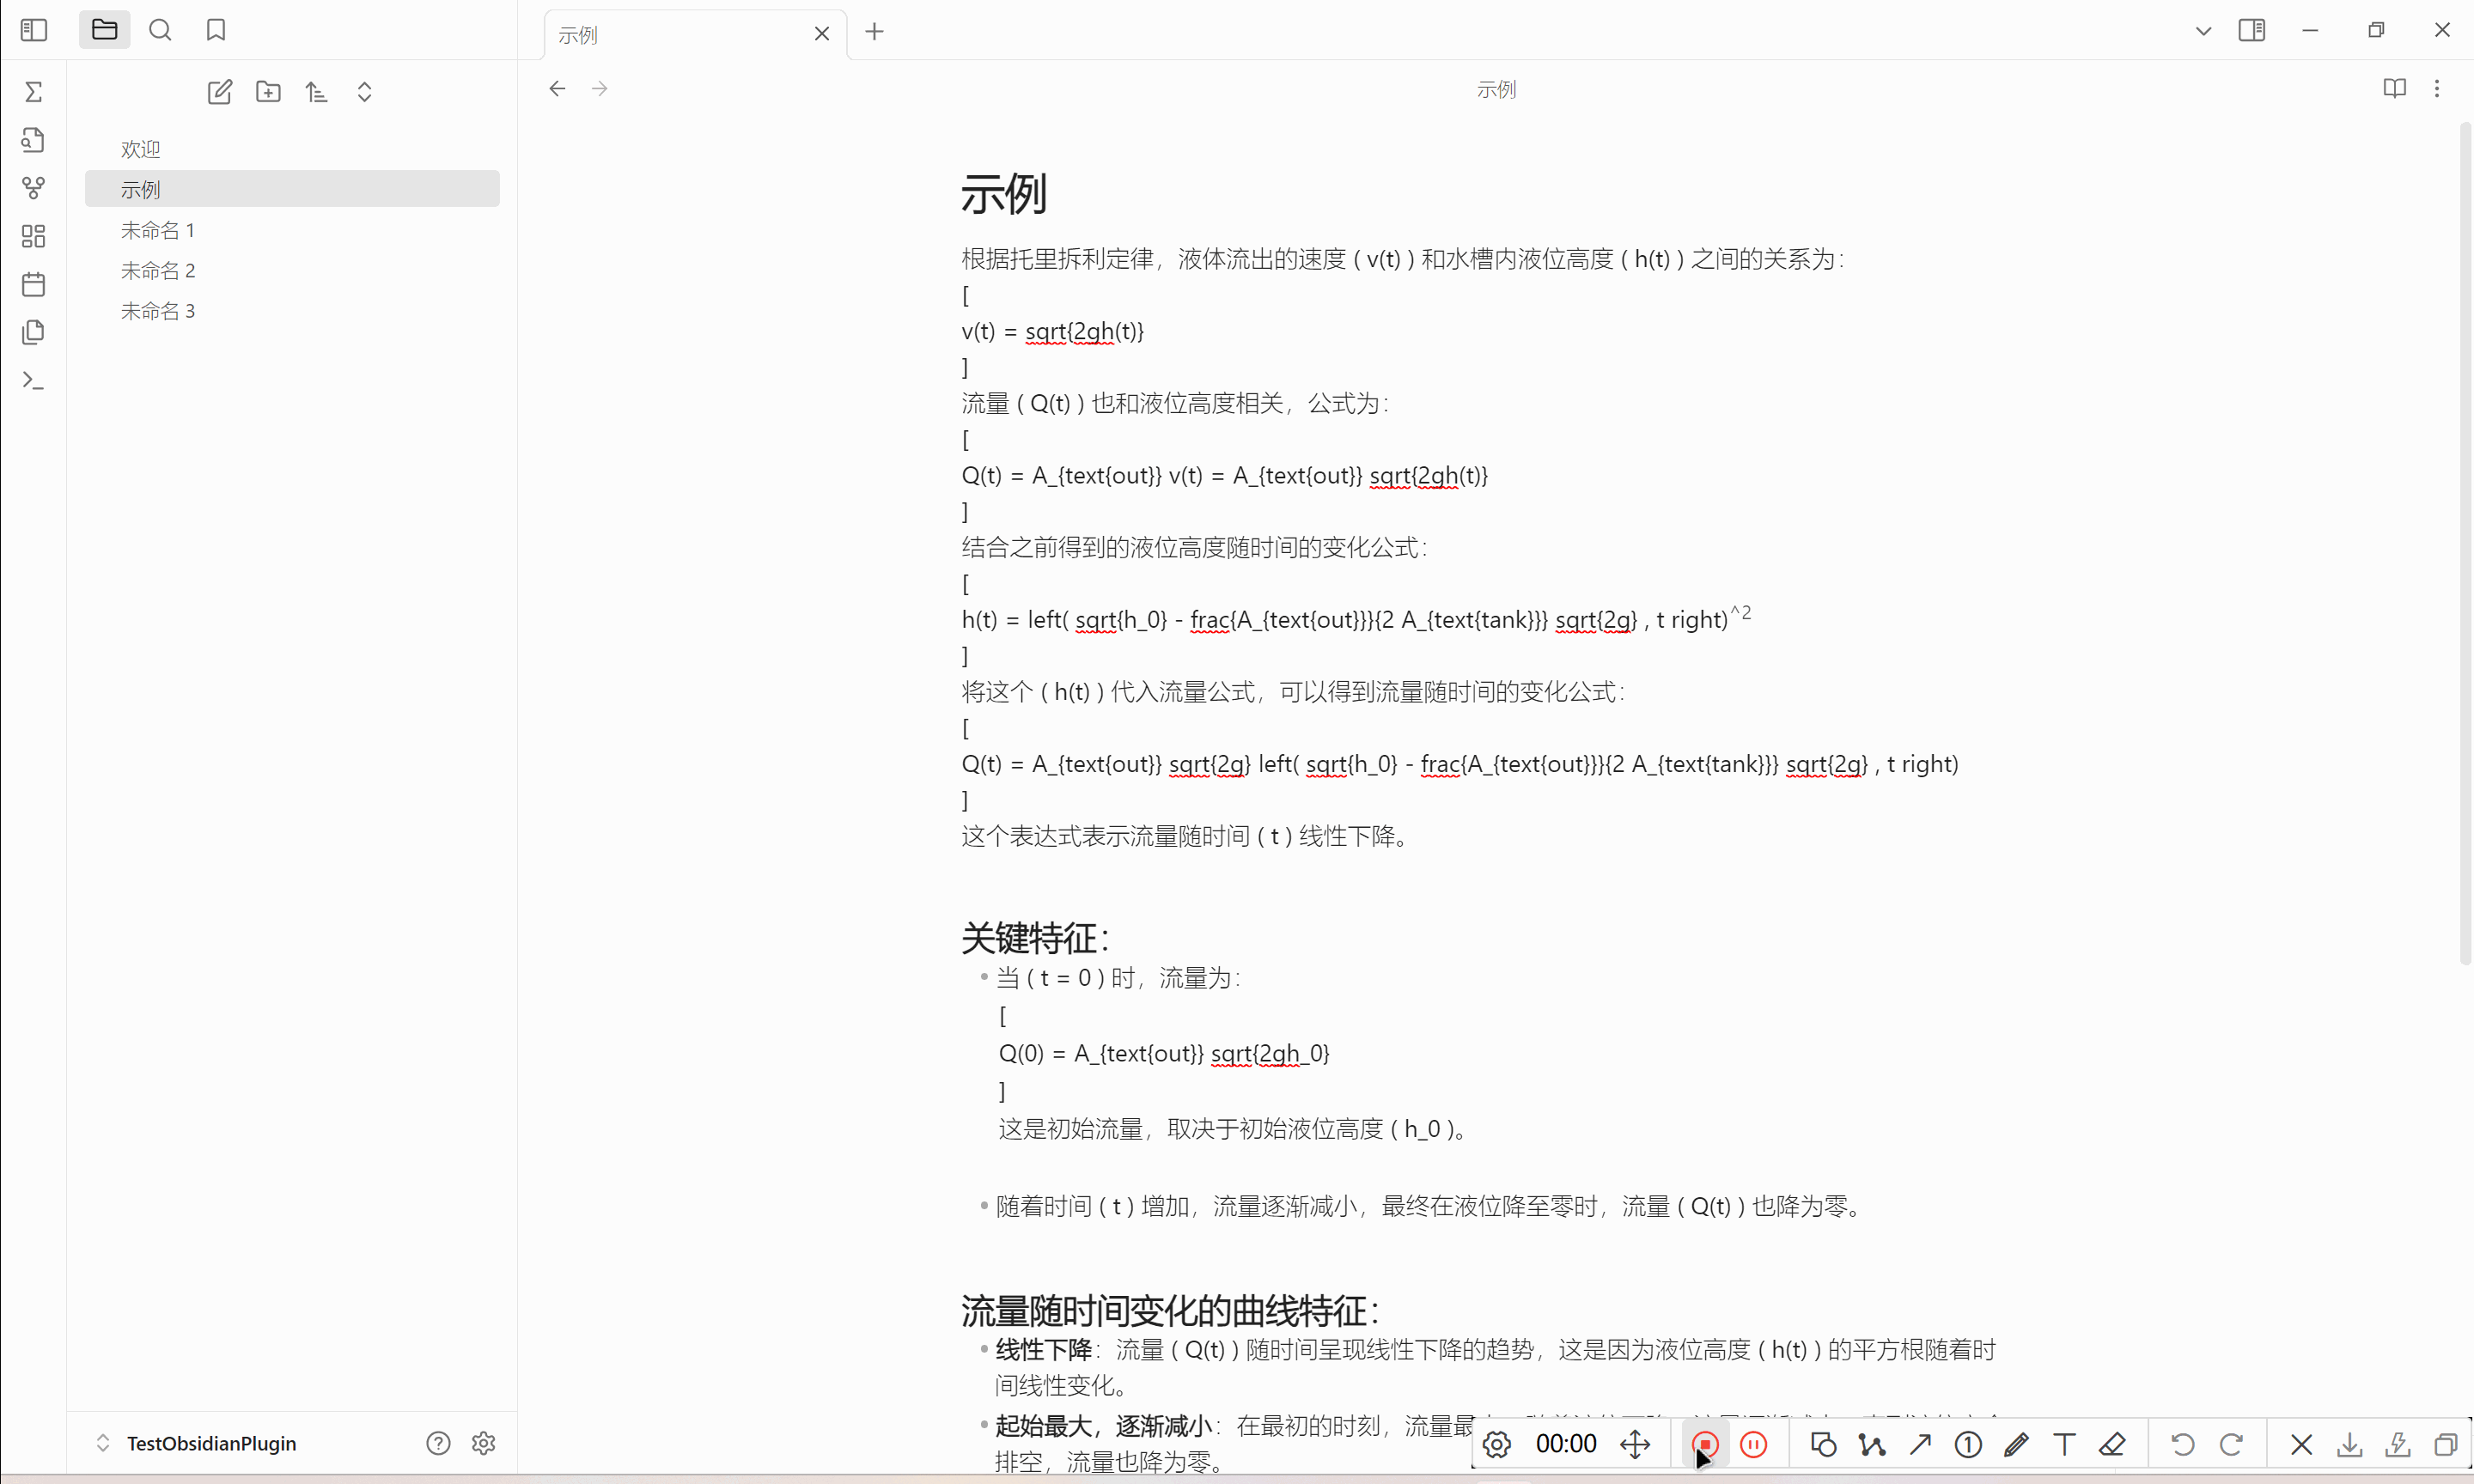2474x1484 pixels.
Task: Select the numbered marker tool
Action: [1968, 1444]
